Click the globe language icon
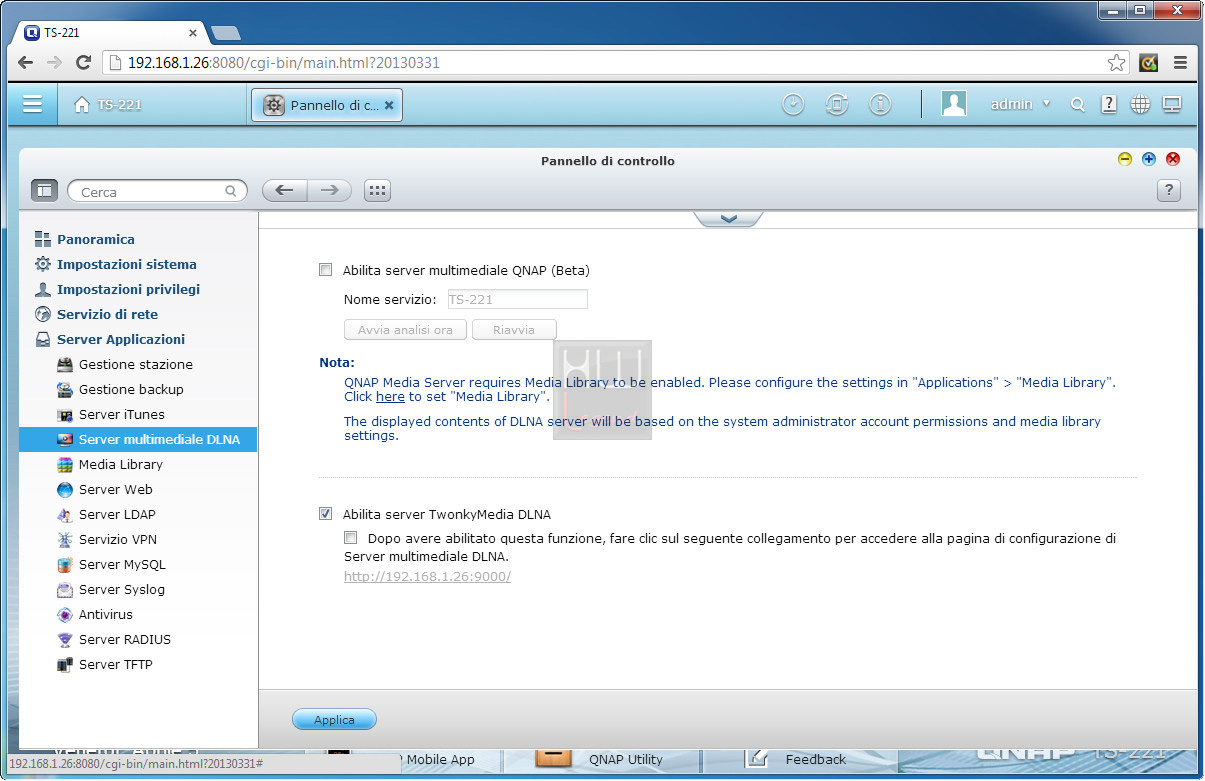The width and height of the screenshot is (1205, 781). 1140,104
